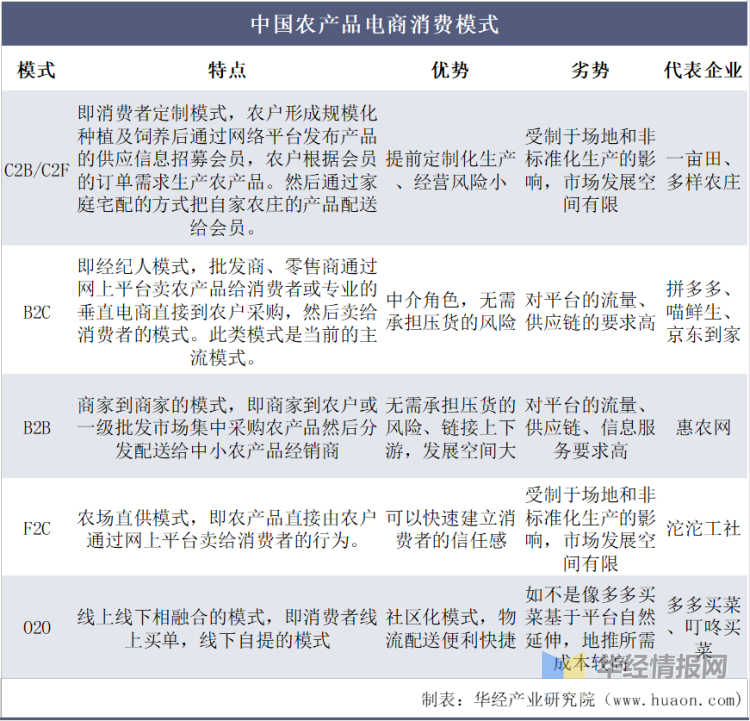Click the table title 中国农产品电商消费模式

pyautogui.click(x=375, y=24)
